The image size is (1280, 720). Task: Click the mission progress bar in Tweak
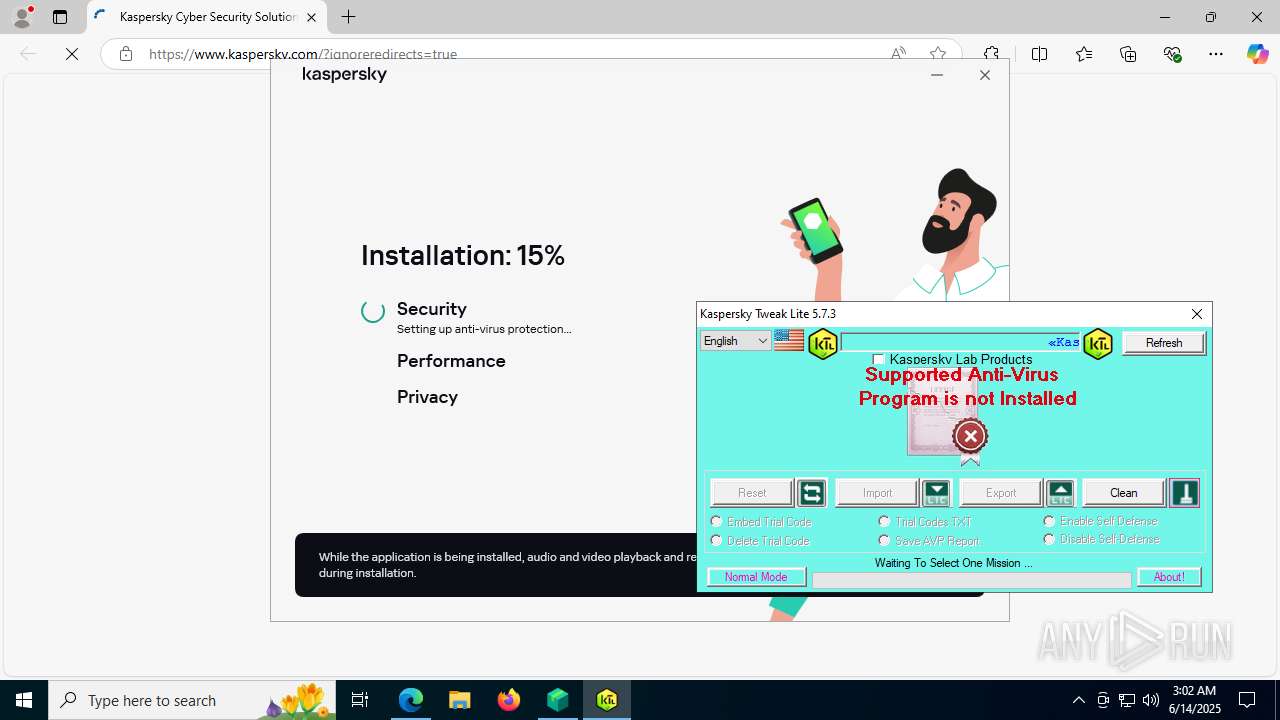tap(971, 580)
